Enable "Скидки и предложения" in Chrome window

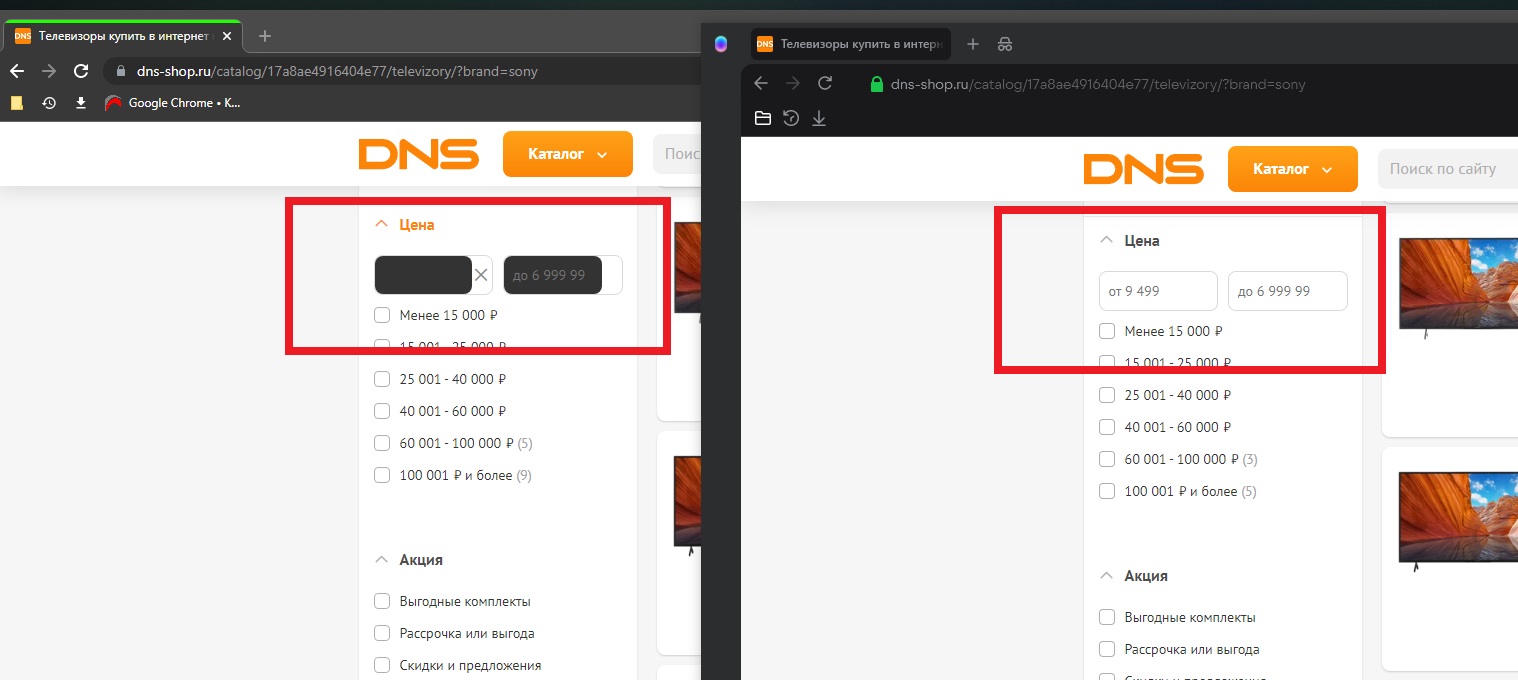tap(382, 665)
